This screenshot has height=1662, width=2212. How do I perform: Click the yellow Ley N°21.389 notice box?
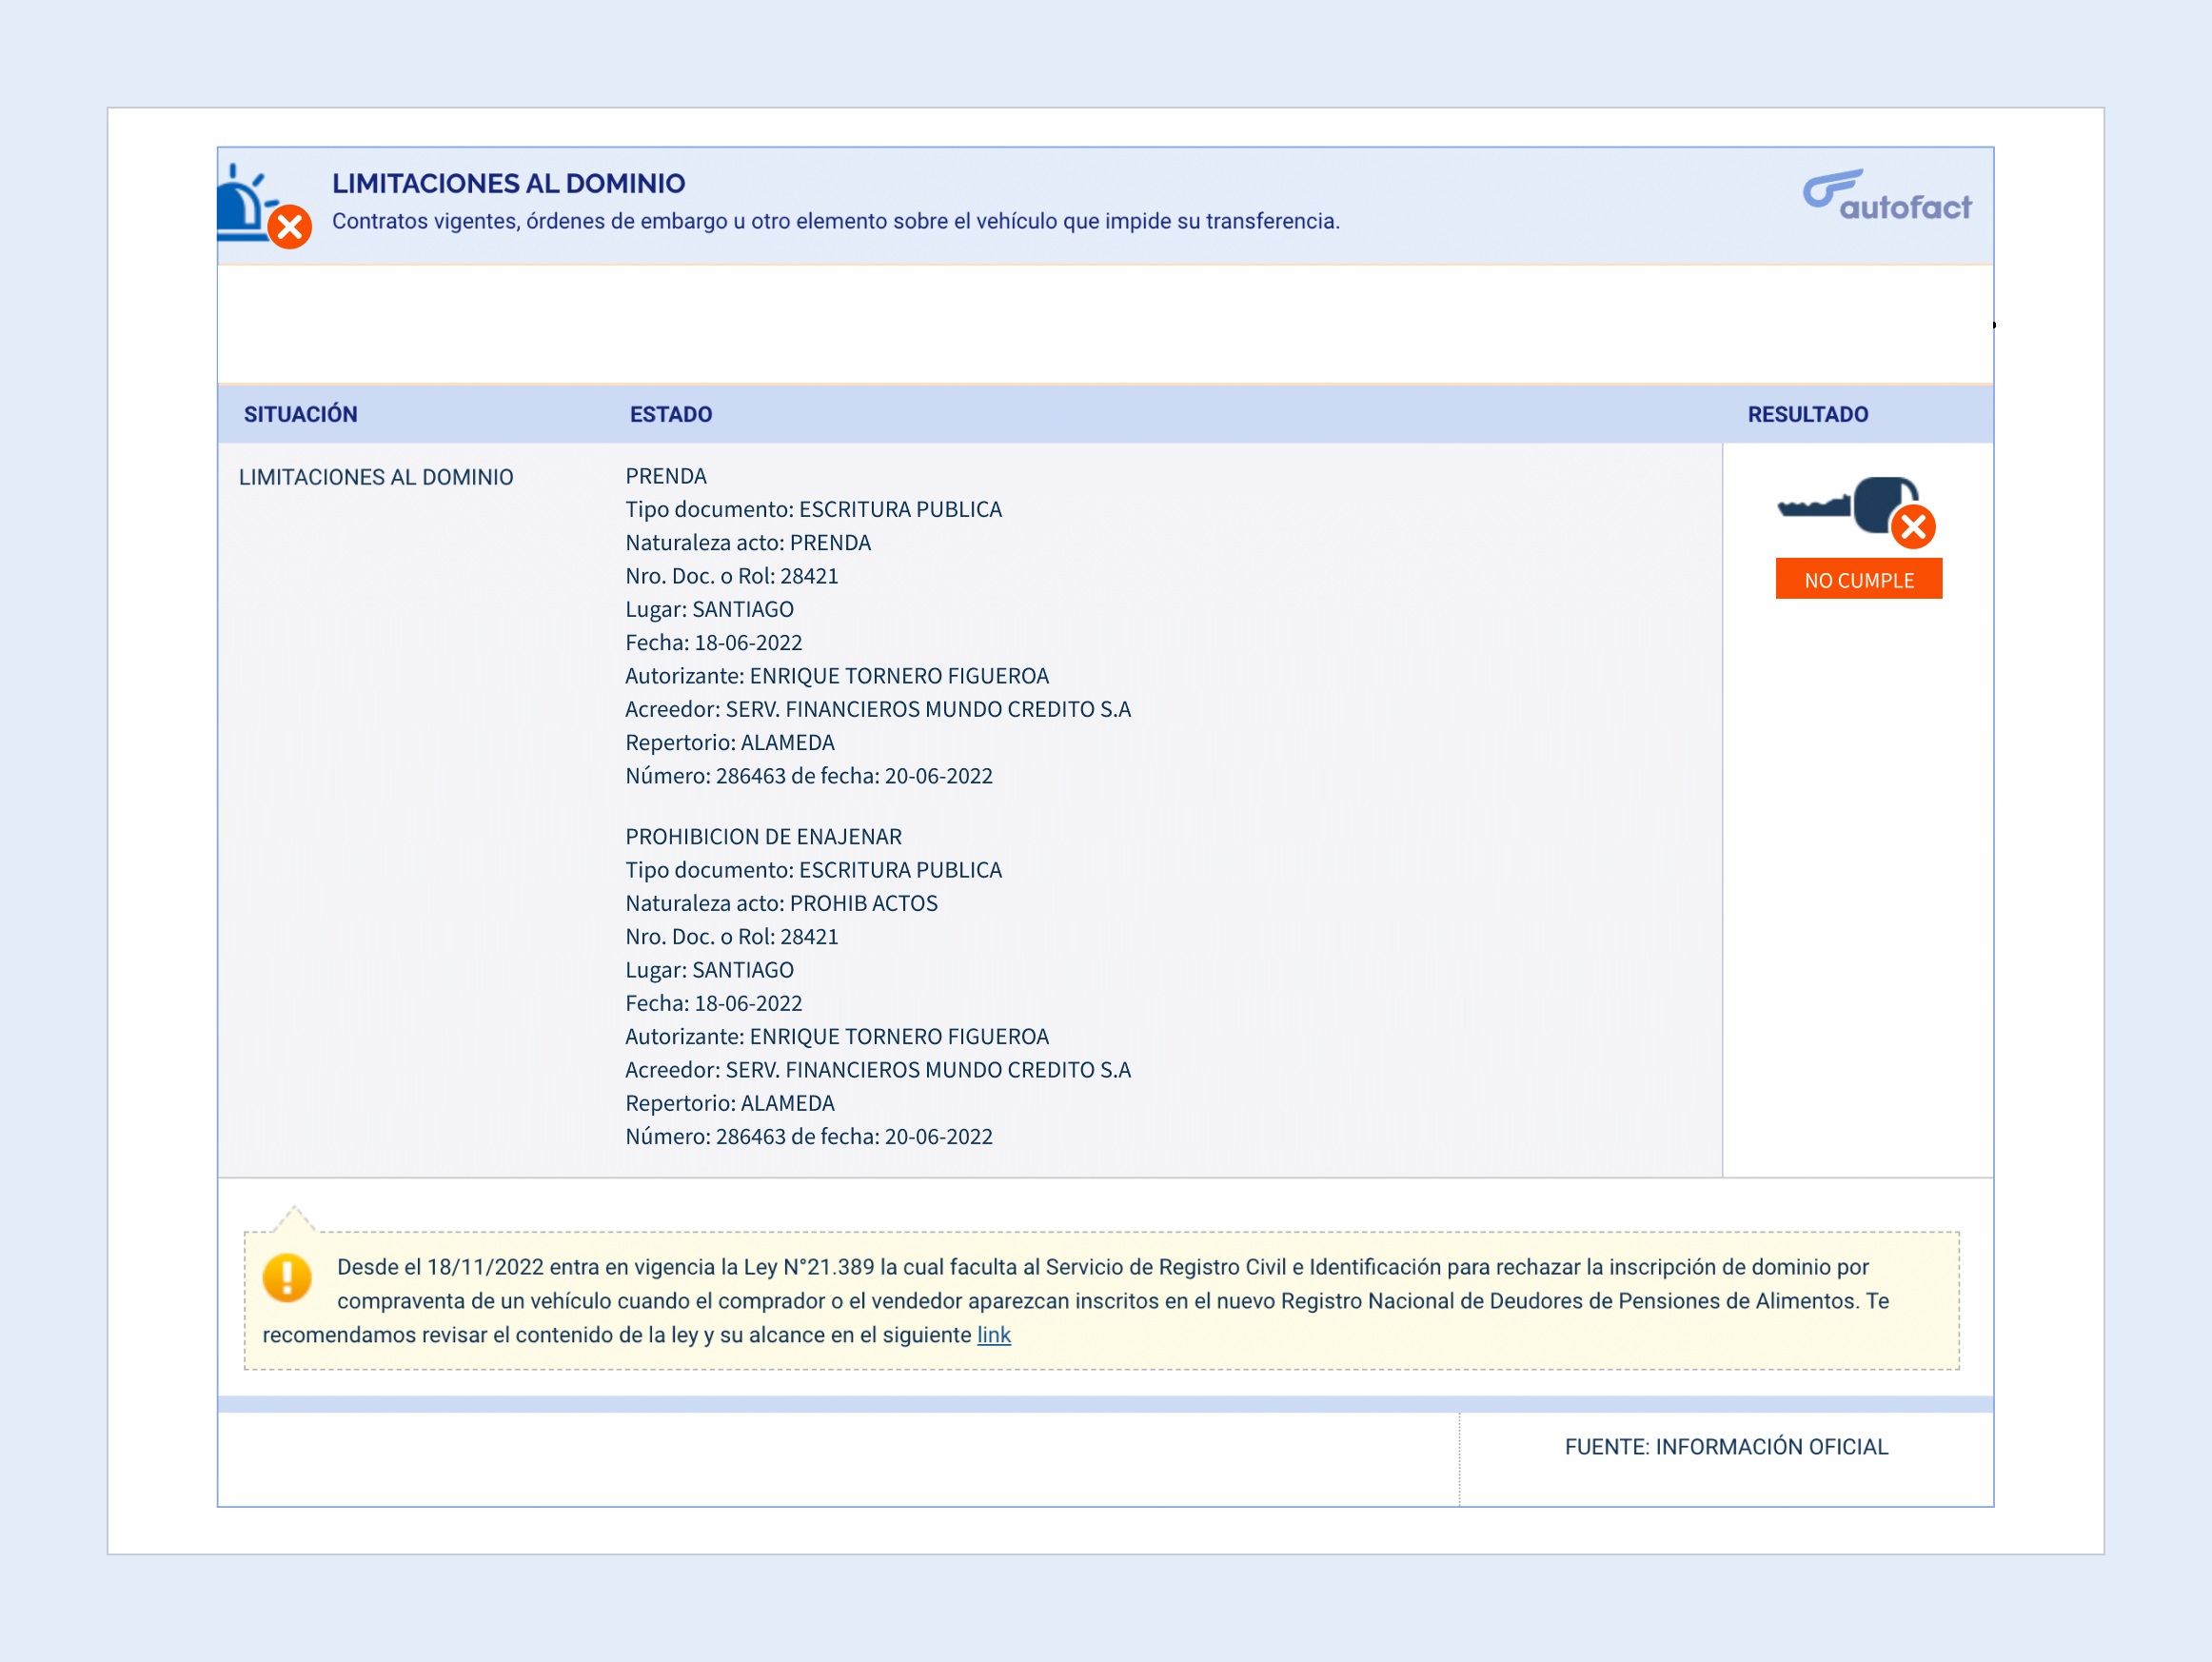(1100, 1300)
